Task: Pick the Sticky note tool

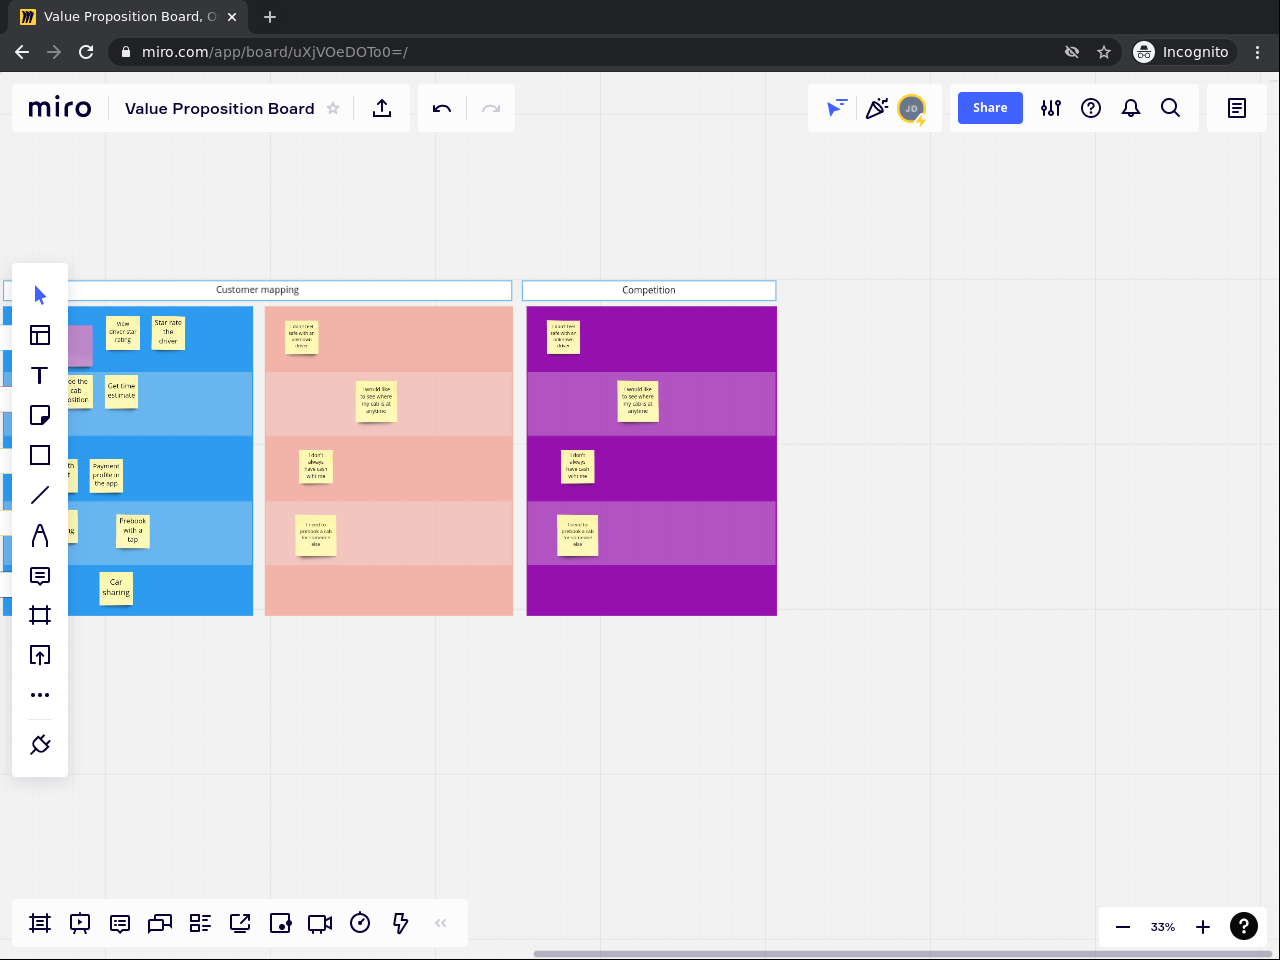Action: click(40, 415)
